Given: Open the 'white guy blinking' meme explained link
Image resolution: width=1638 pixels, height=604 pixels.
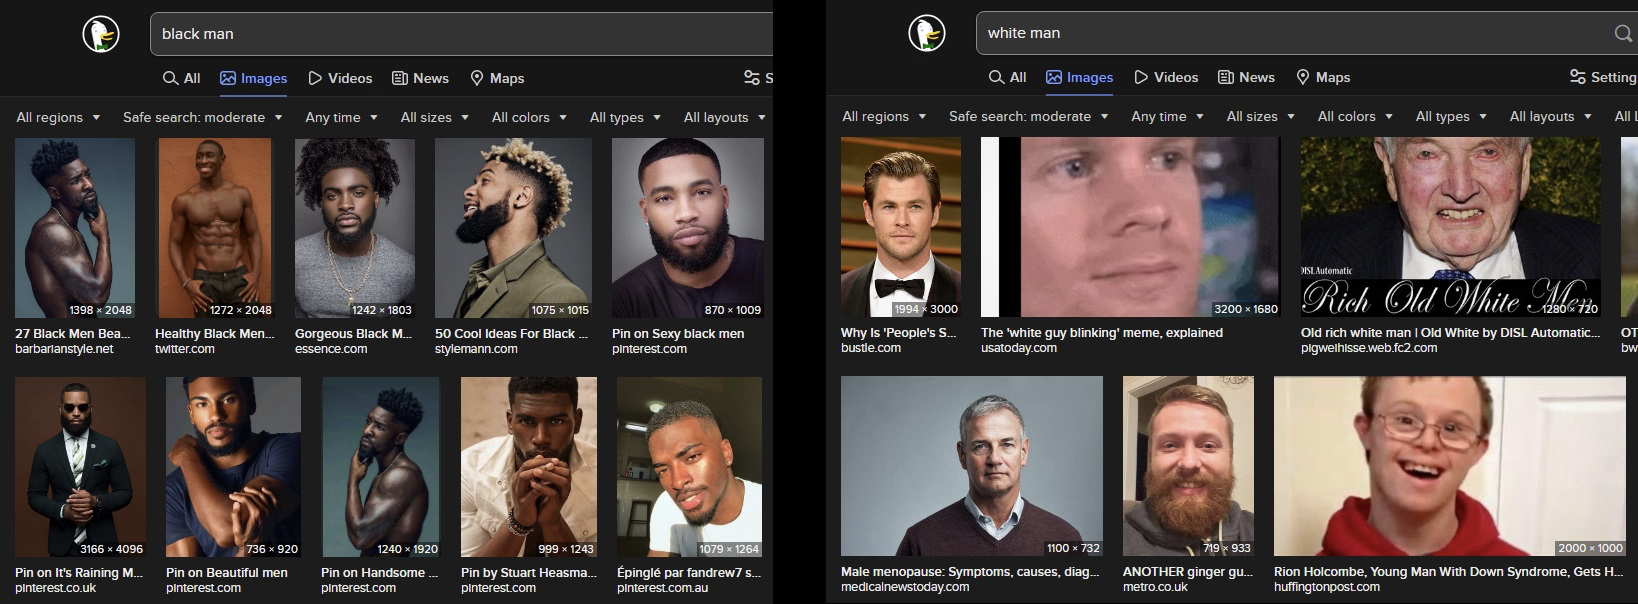Looking at the screenshot, I should [x=1102, y=333].
